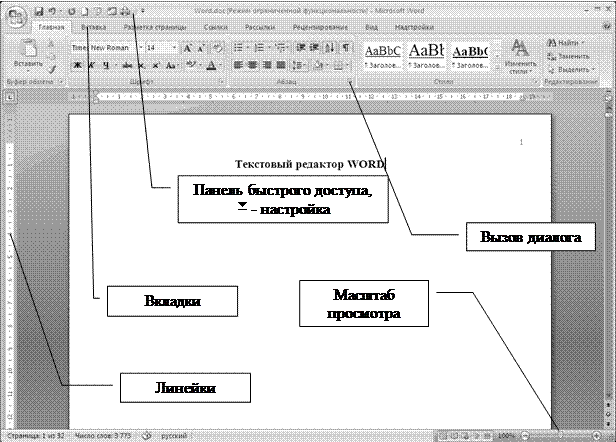Click the Найти find button

(566, 43)
